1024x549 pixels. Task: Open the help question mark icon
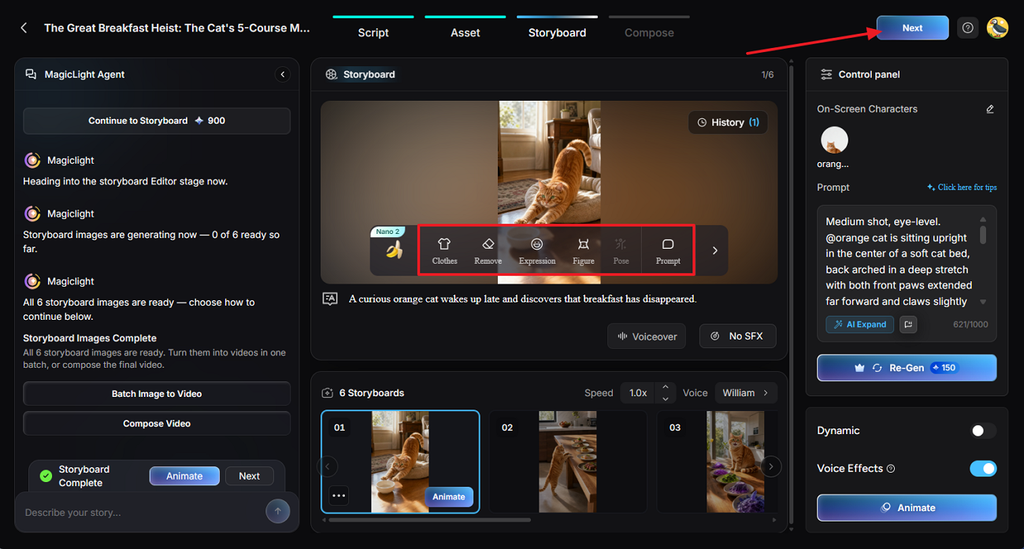pyautogui.click(x=968, y=27)
